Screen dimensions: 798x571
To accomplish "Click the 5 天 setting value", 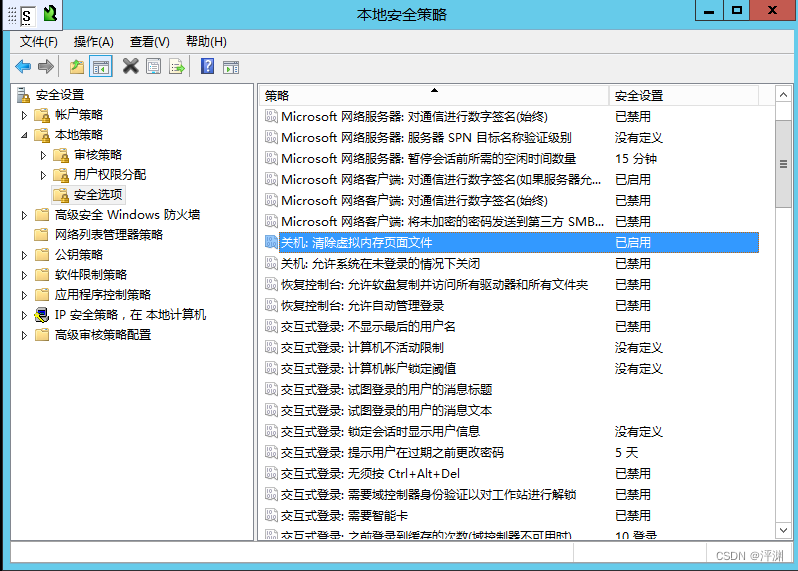I will tap(626, 453).
